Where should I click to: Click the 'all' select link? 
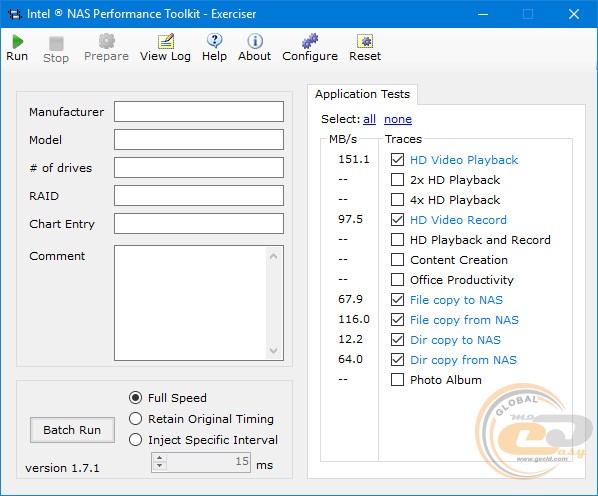369,119
